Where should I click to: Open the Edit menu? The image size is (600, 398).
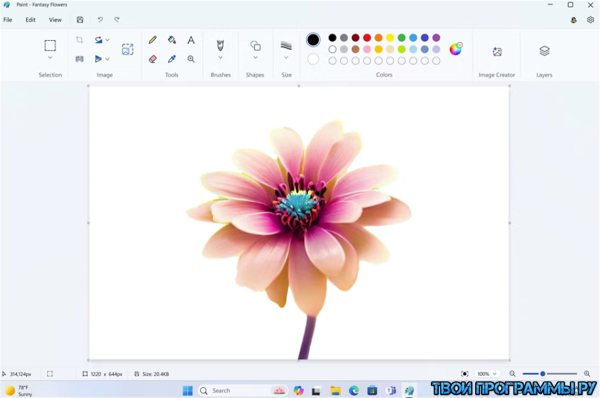(31, 20)
